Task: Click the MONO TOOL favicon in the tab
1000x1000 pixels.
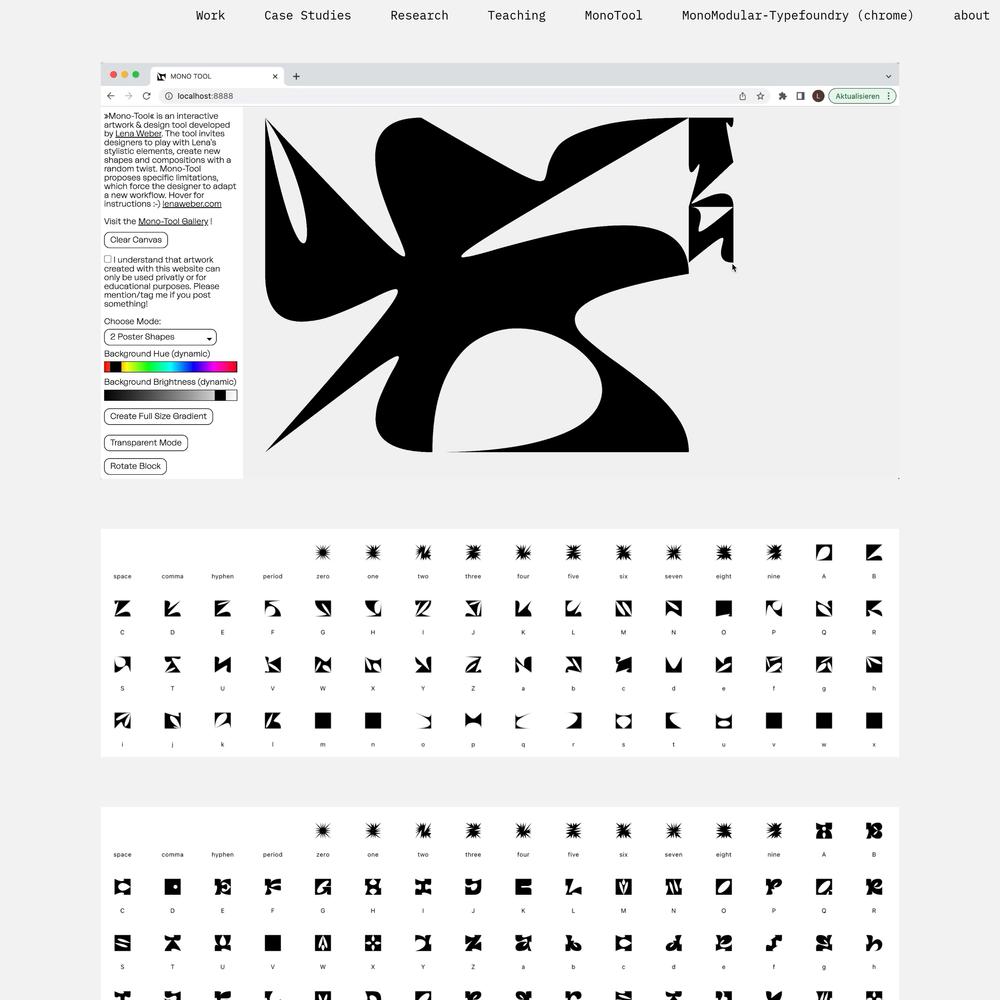Action: pos(161,77)
